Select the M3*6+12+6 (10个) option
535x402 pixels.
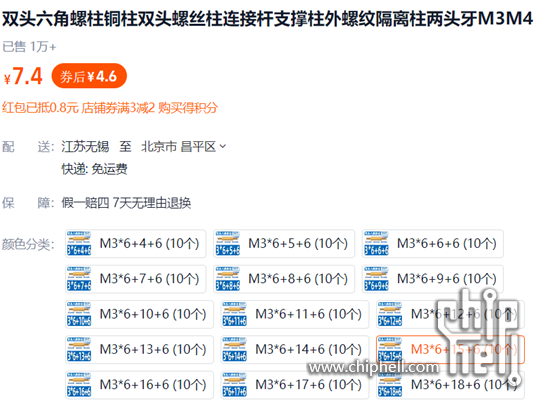[450, 314]
